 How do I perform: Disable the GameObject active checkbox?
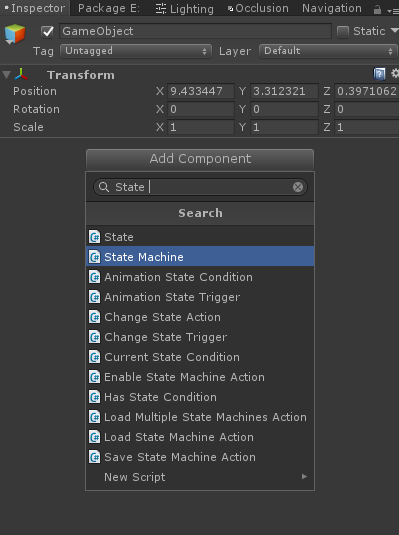(x=47, y=32)
